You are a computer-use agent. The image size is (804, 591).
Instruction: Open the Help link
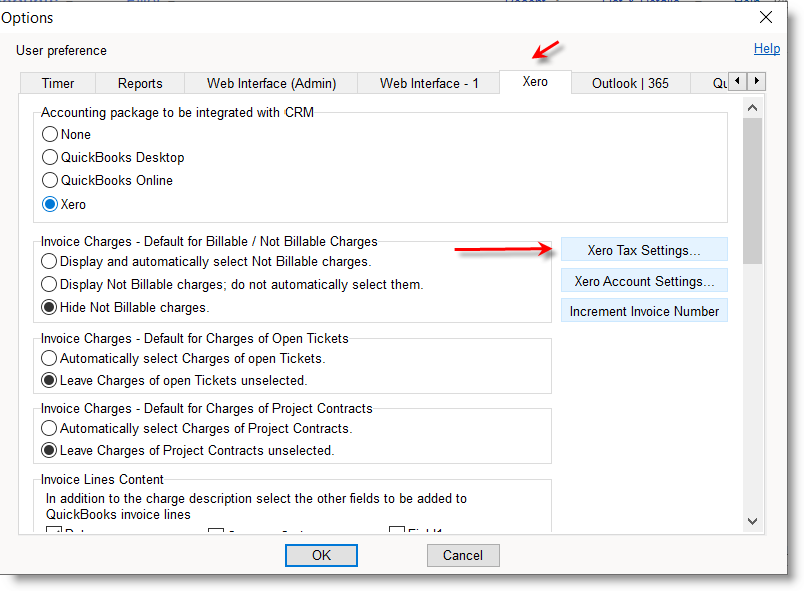[x=767, y=48]
